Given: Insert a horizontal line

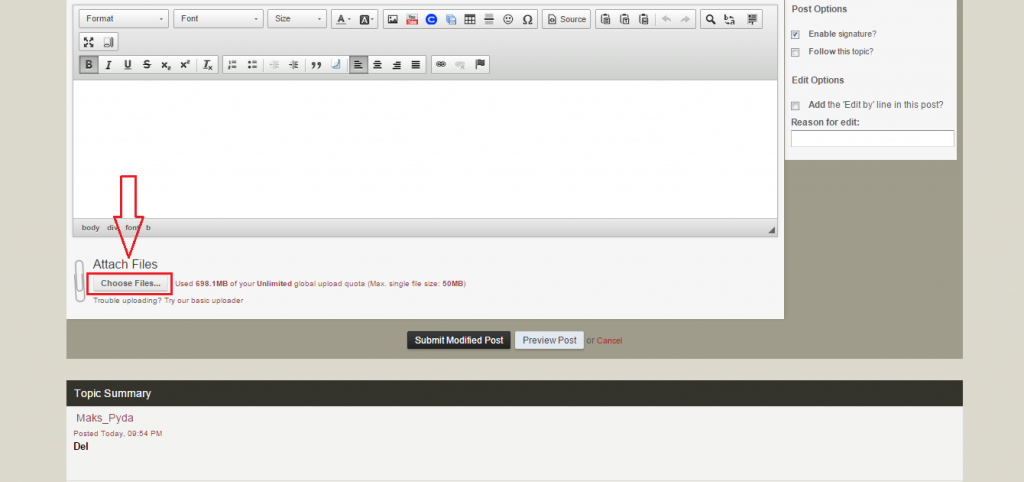Looking at the screenshot, I should [488, 19].
